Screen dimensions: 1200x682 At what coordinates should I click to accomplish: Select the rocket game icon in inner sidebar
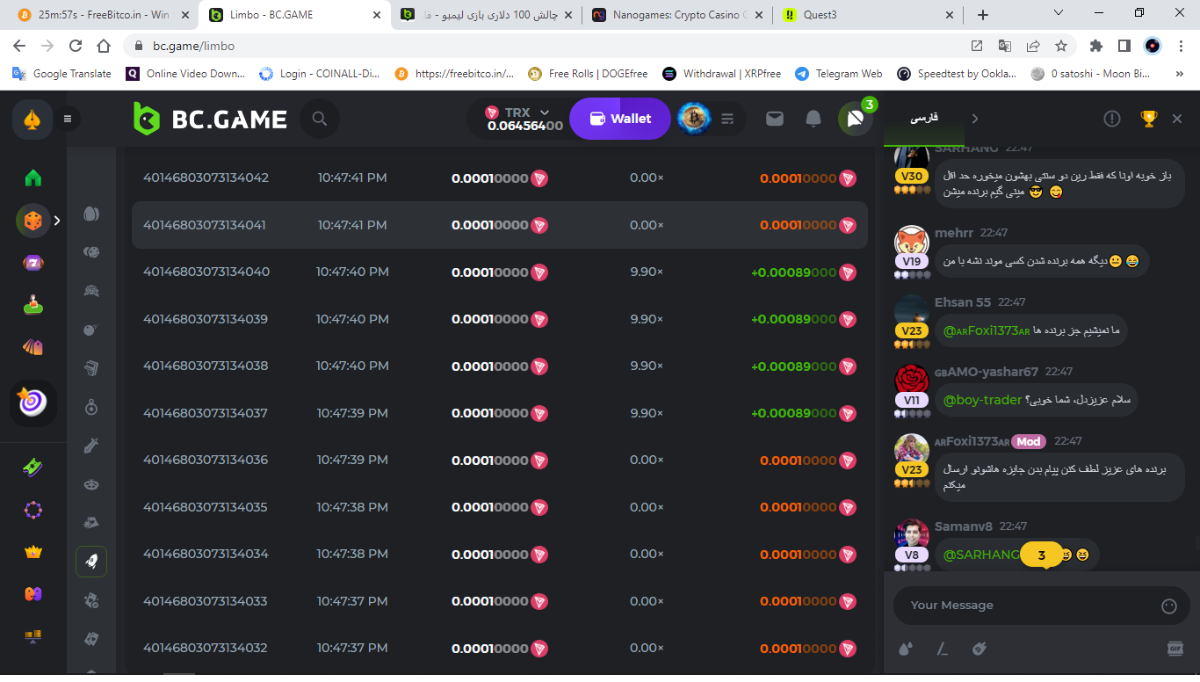[x=91, y=562]
